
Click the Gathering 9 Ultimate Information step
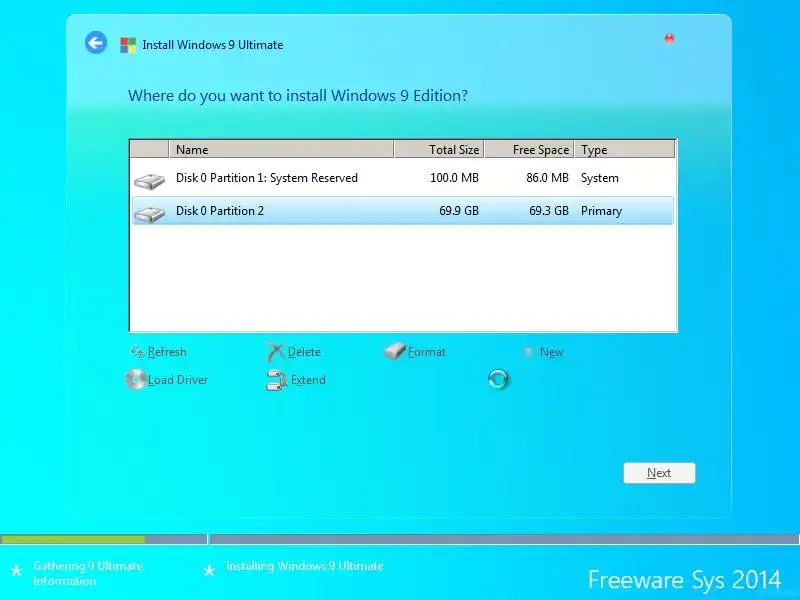[88, 573]
